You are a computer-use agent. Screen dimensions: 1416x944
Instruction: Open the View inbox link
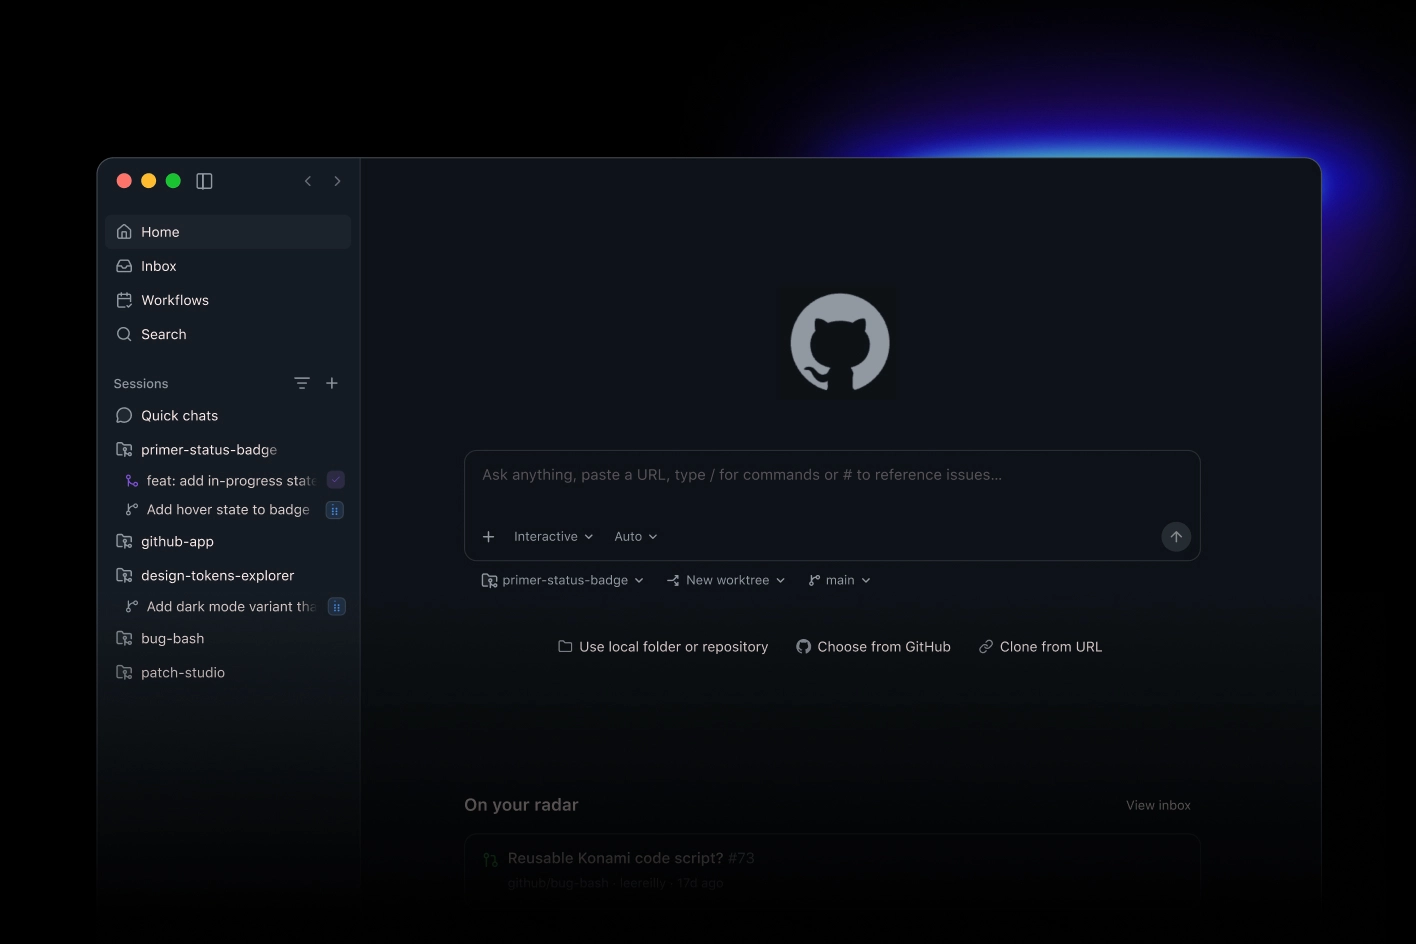pos(1158,805)
